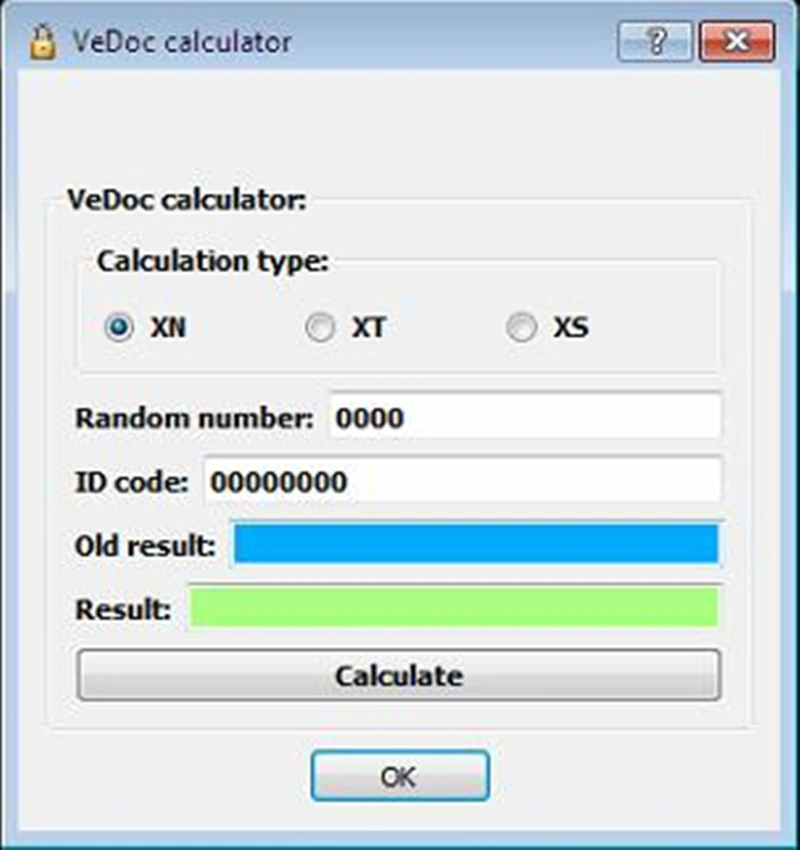Click the "VeDoc calculator" window title text
This screenshot has width=800, height=850.
pos(182,43)
